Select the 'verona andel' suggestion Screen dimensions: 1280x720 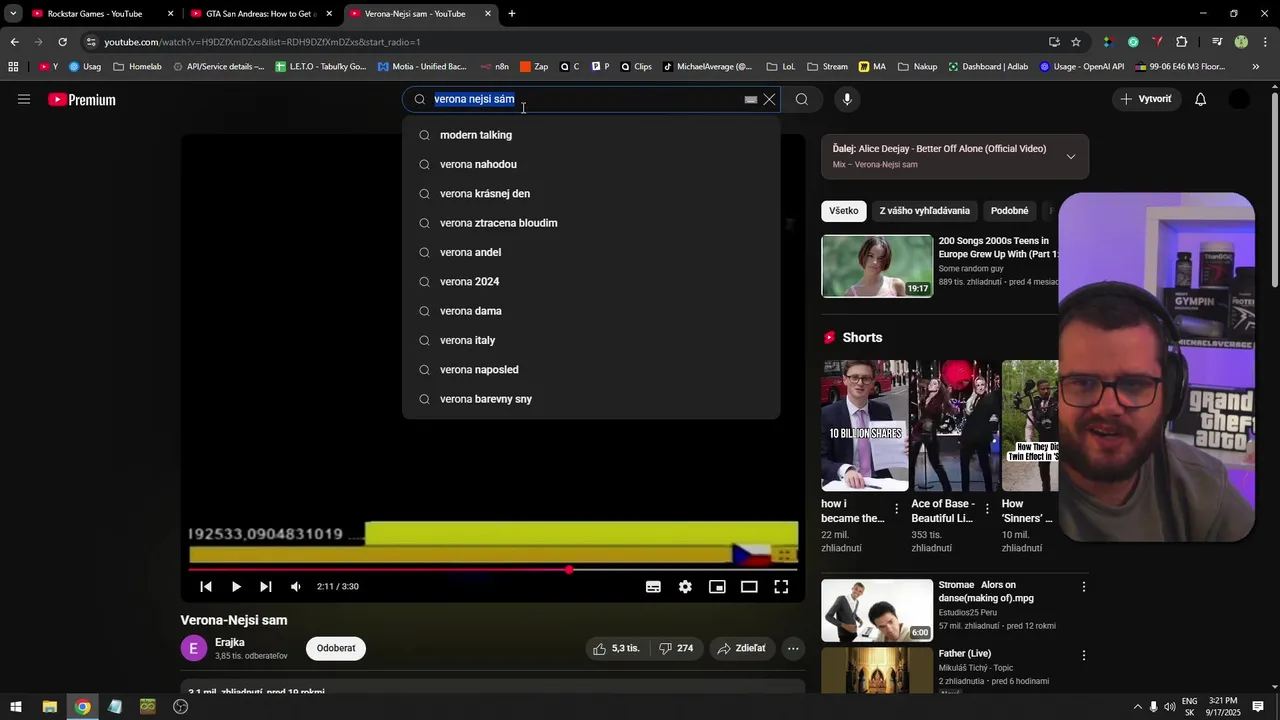(x=591, y=252)
